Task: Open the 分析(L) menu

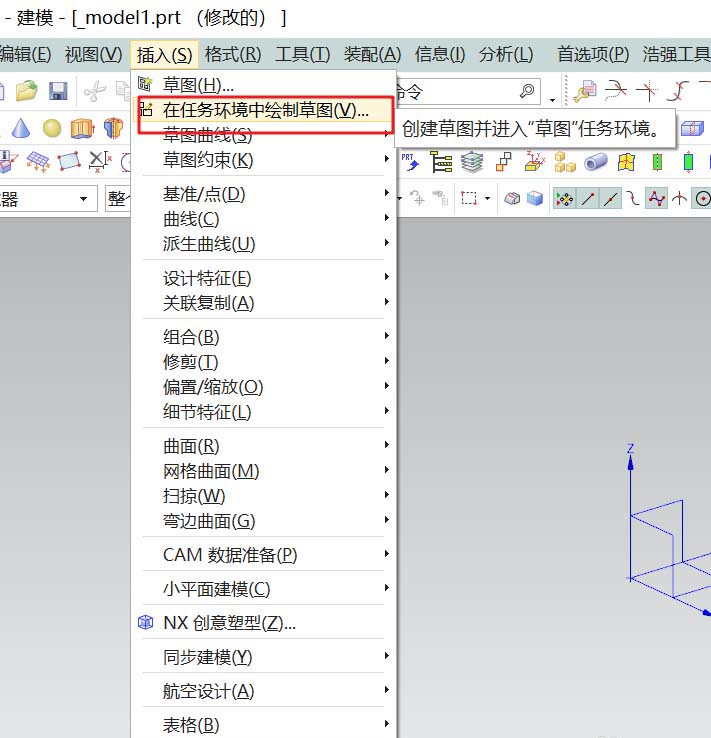Action: (506, 55)
